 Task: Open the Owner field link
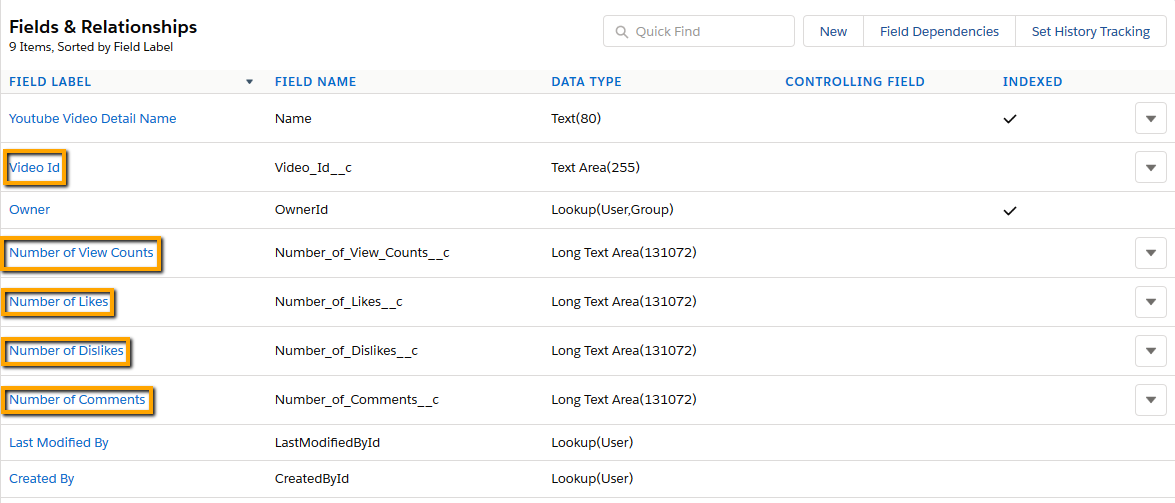click(29, 210)
